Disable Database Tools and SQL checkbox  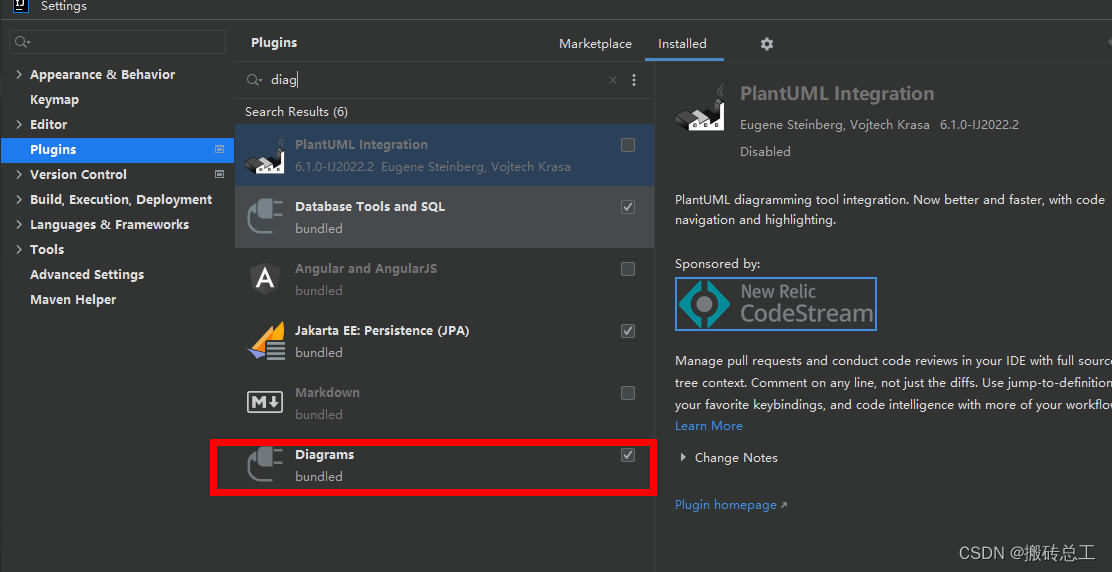tap(628, 207)
